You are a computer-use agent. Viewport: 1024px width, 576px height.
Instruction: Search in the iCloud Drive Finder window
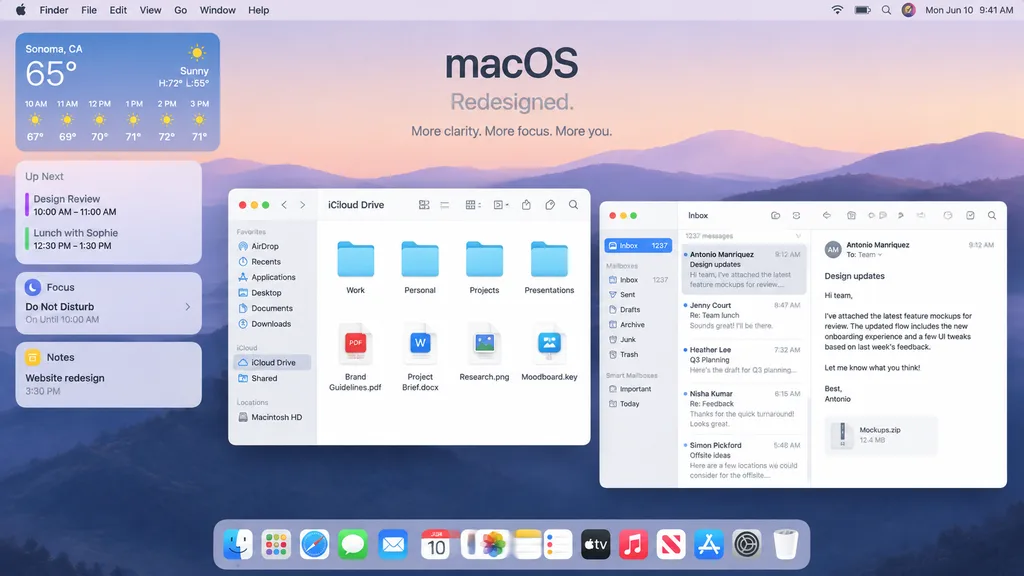coord(573,204)
